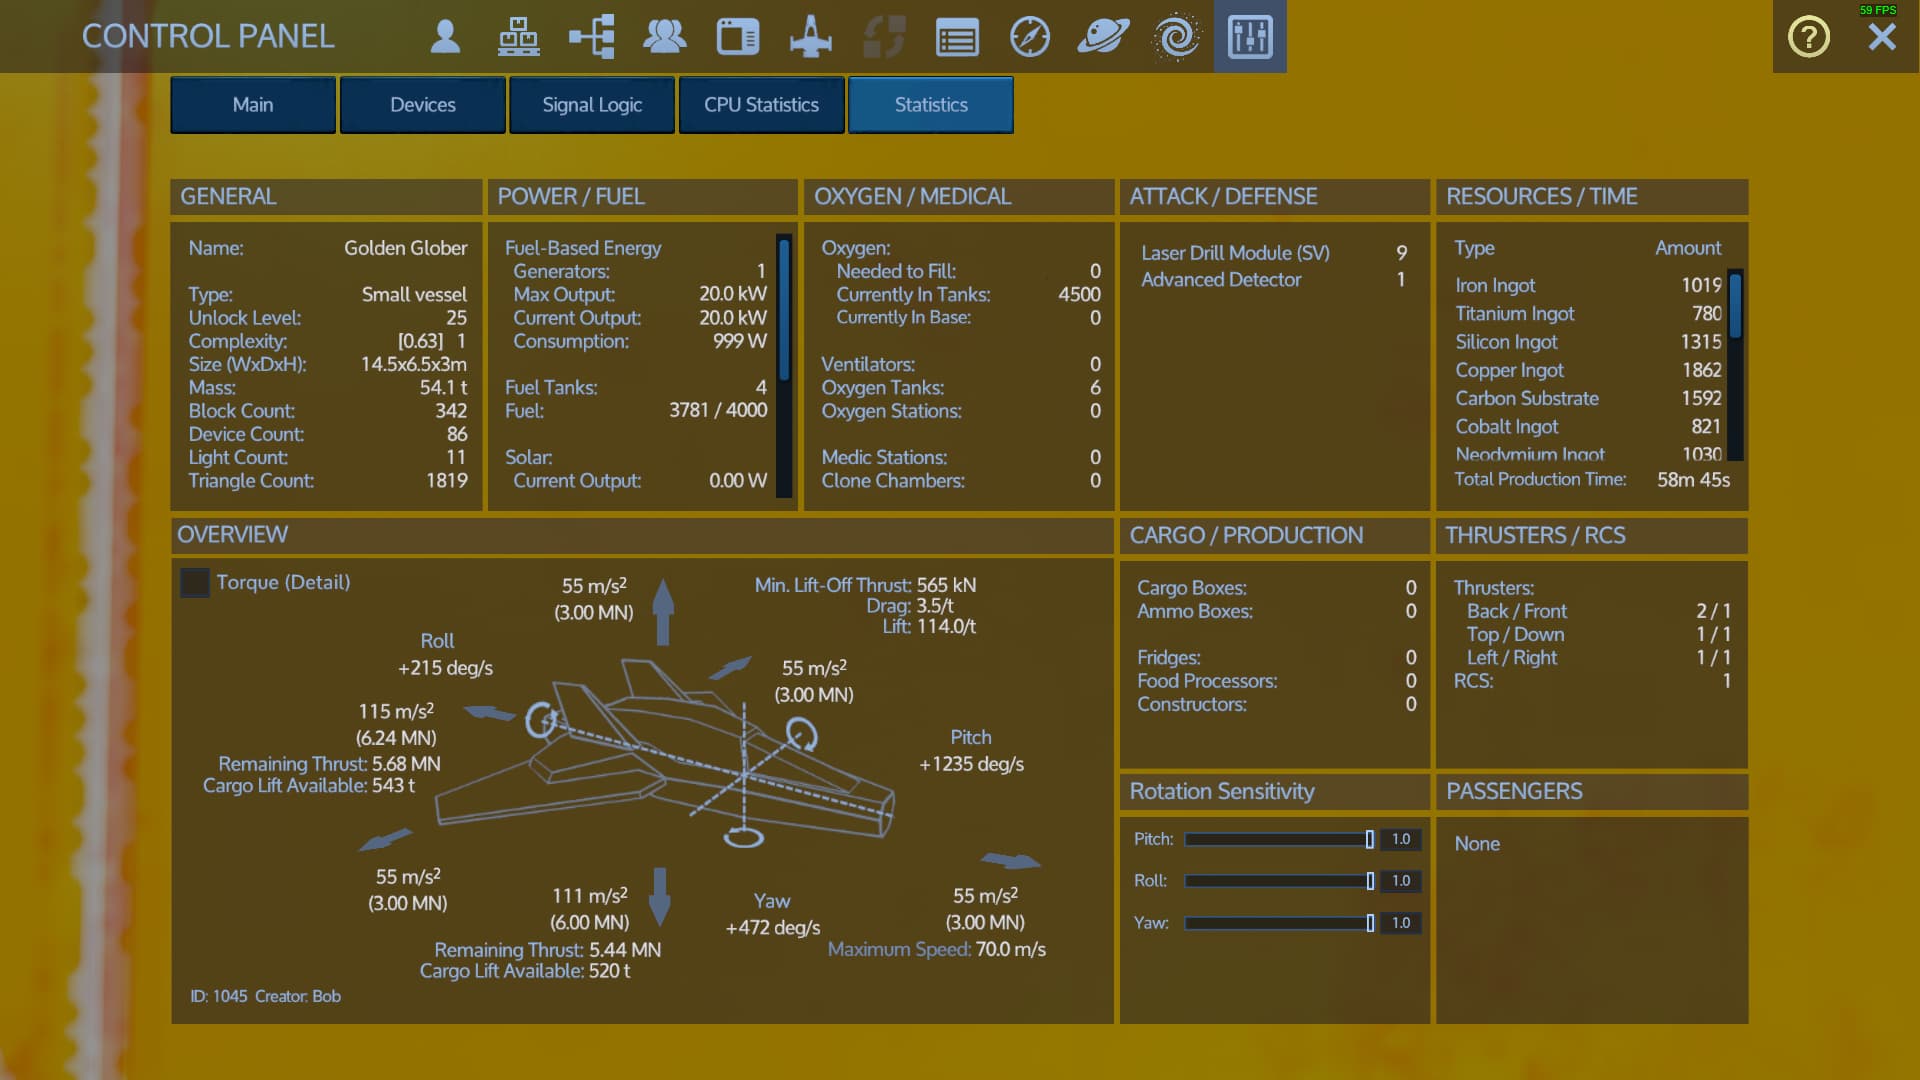Click the pitch rotation indicator
Viewport: 1920px width, 1080px height.
(x=801, y=736)
